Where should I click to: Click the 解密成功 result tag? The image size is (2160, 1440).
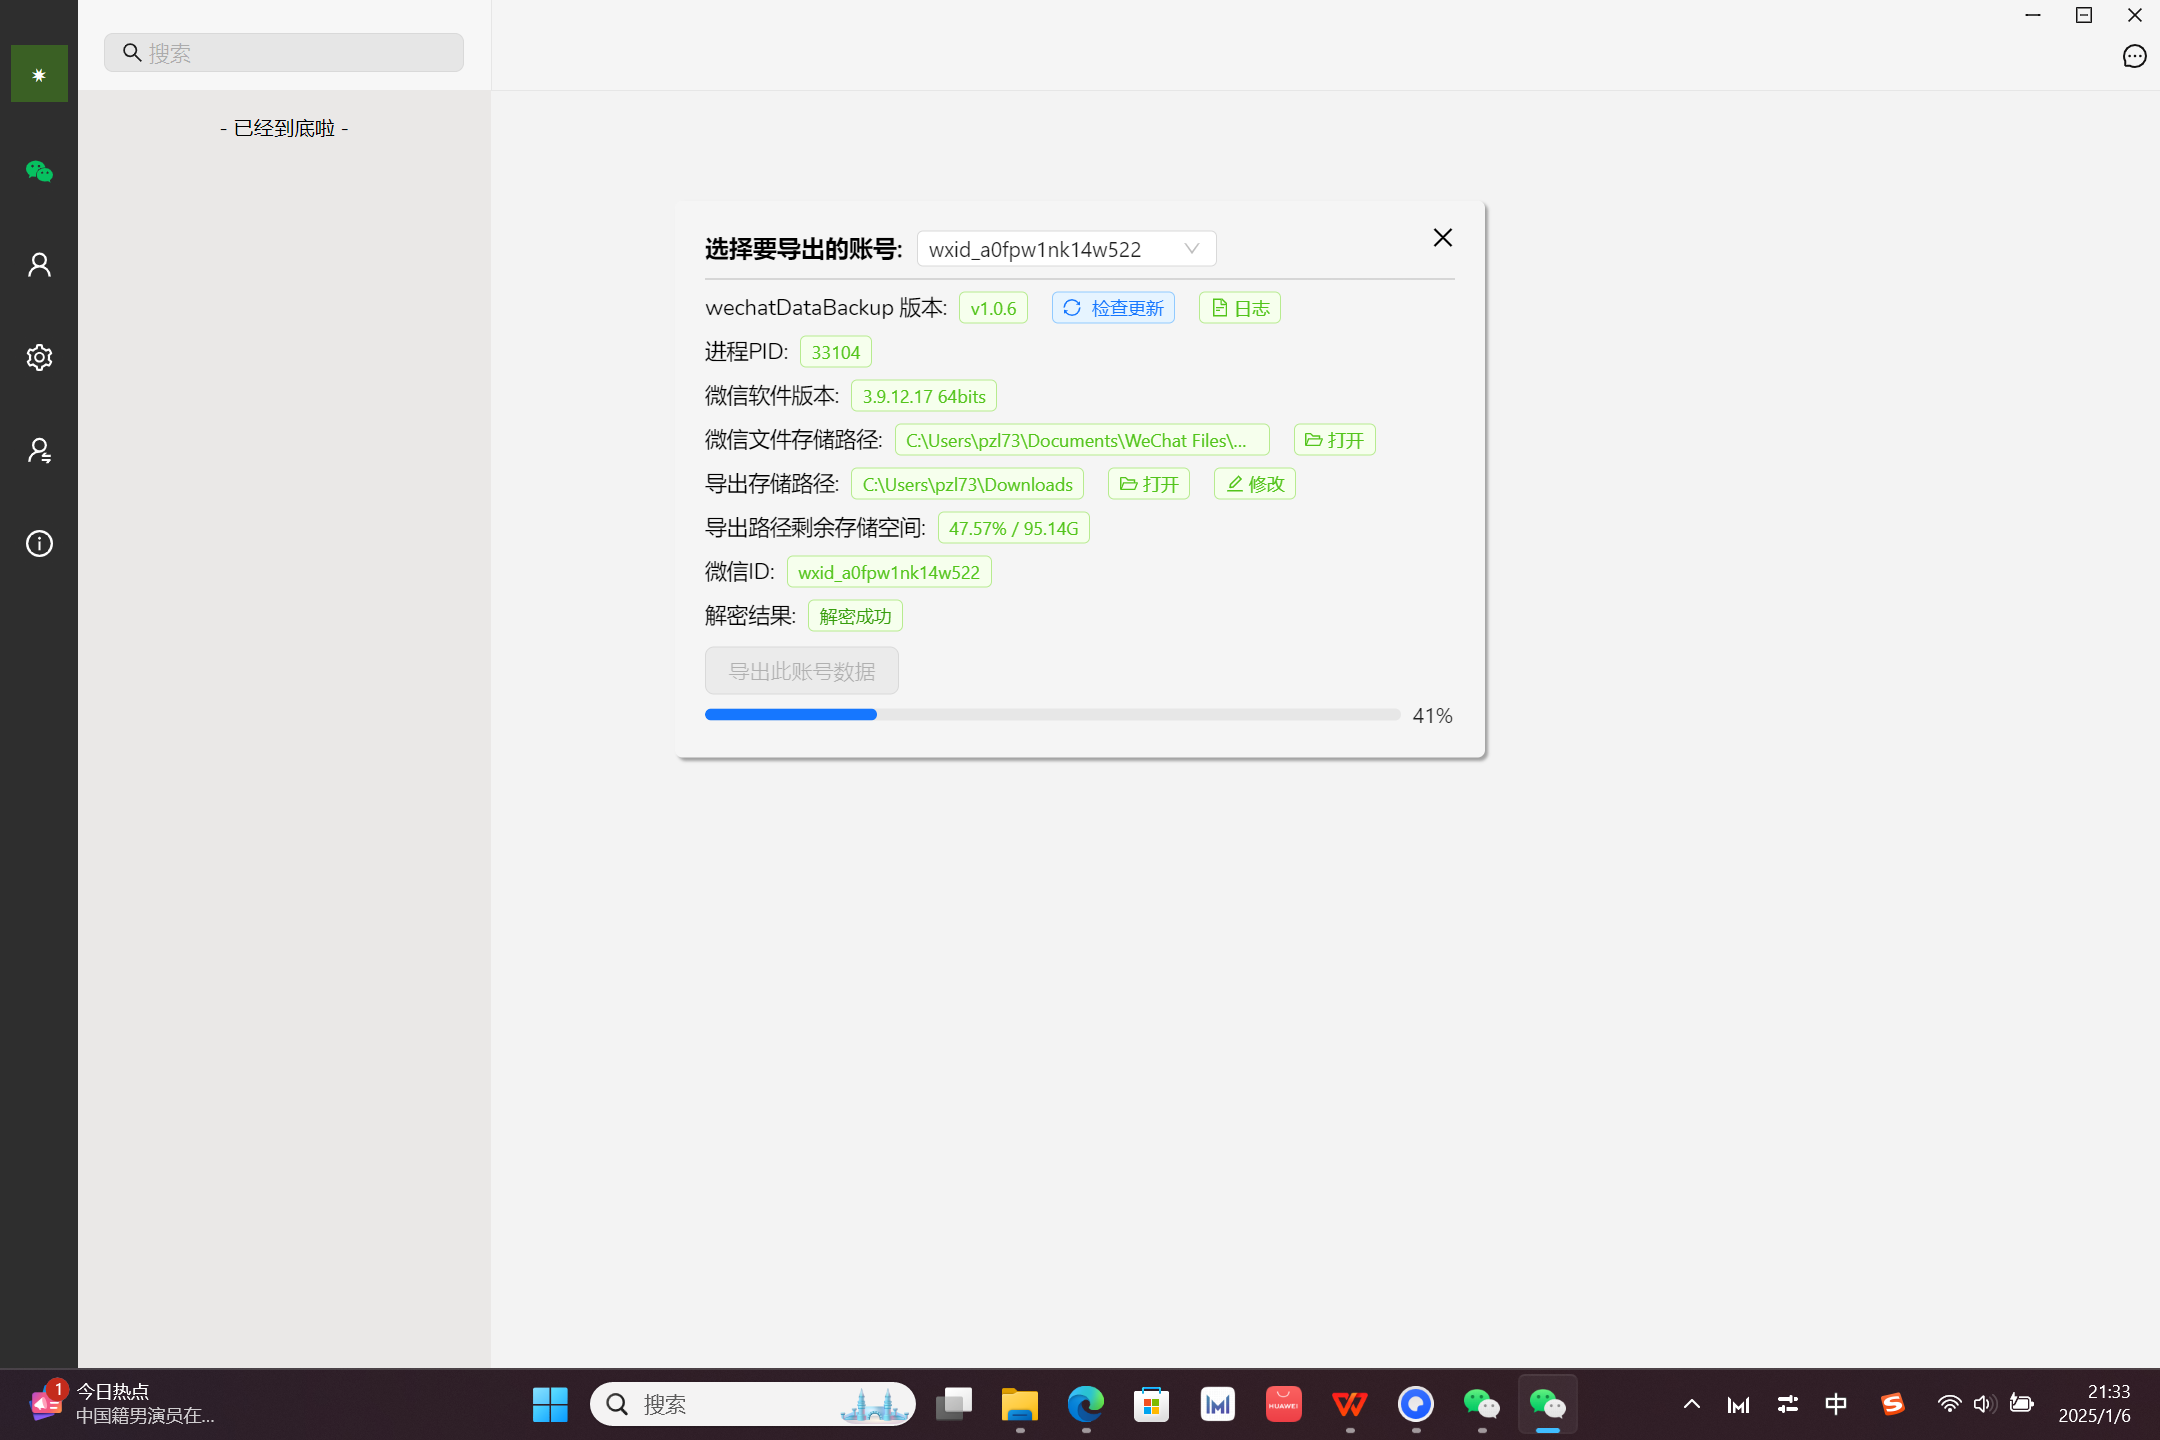855,616
